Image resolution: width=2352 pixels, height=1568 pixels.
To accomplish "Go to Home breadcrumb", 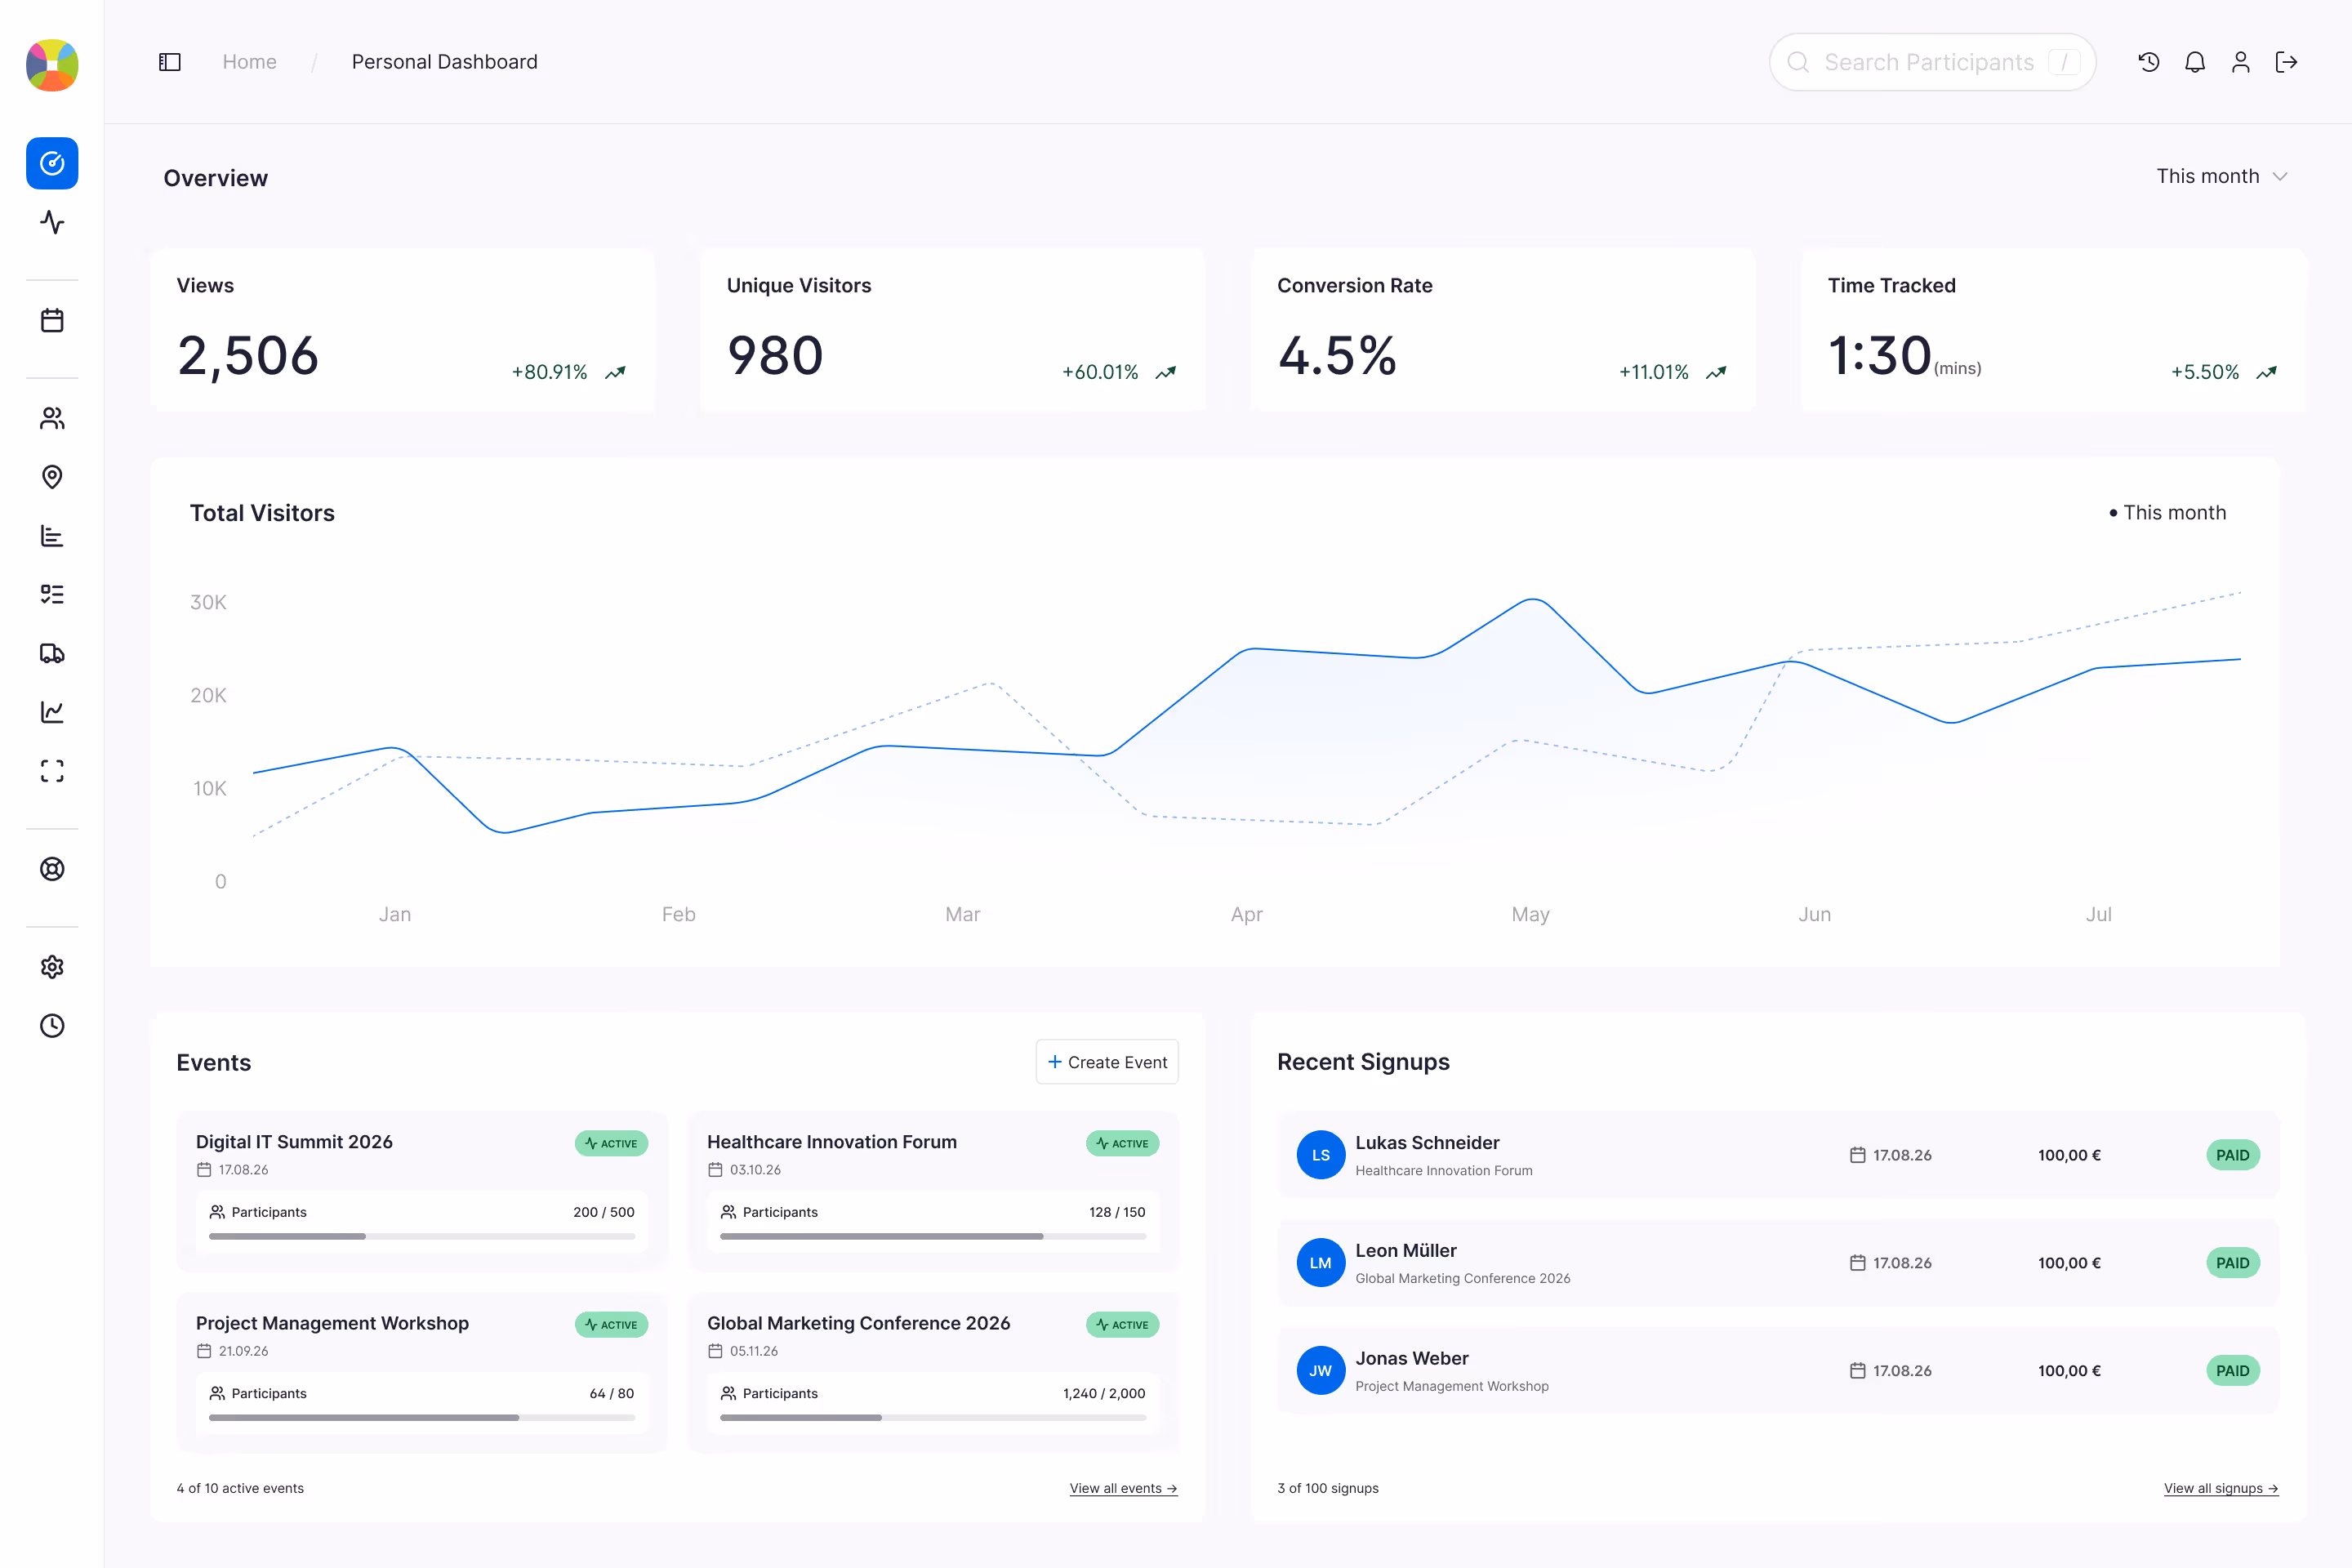I will 249,62.
